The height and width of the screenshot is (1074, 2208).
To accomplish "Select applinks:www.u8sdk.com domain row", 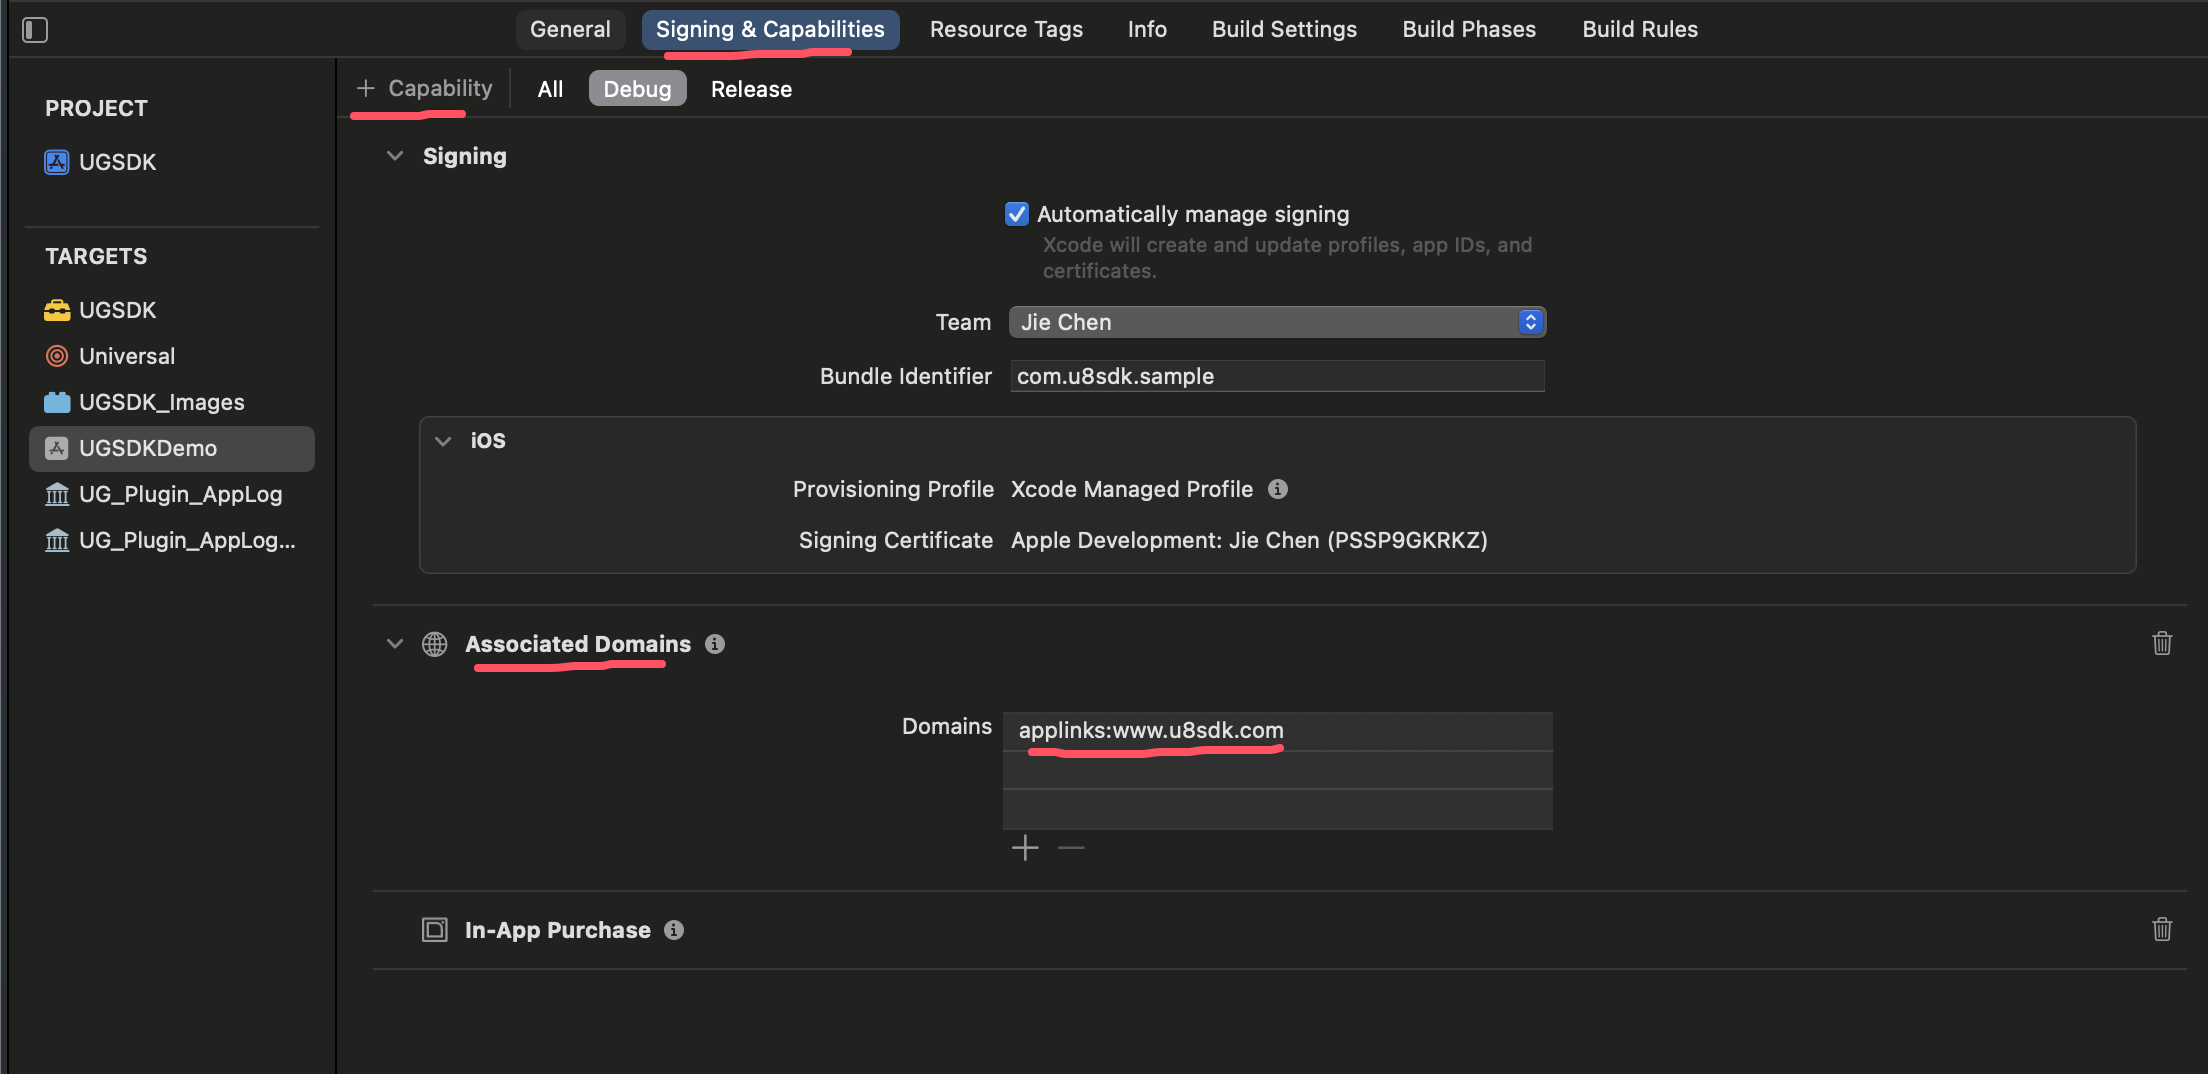I will coord(1277,731).
